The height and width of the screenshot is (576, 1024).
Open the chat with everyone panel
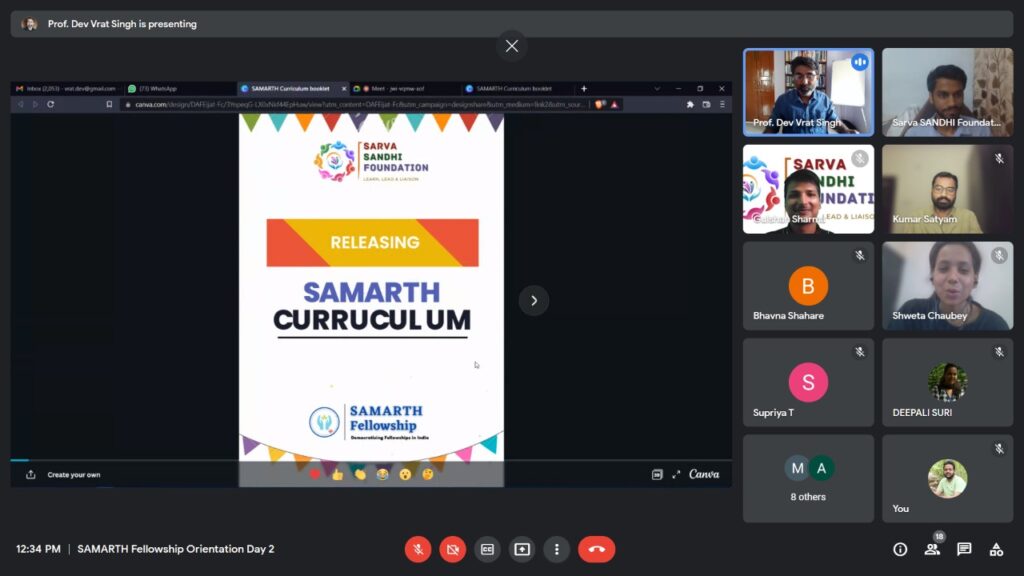(964, 549)
